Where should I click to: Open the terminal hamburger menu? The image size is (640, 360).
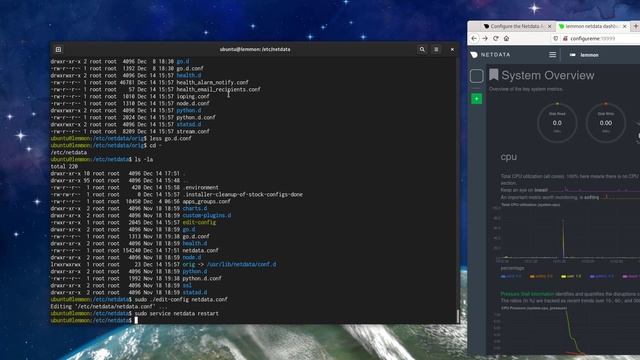coord(436,49)
